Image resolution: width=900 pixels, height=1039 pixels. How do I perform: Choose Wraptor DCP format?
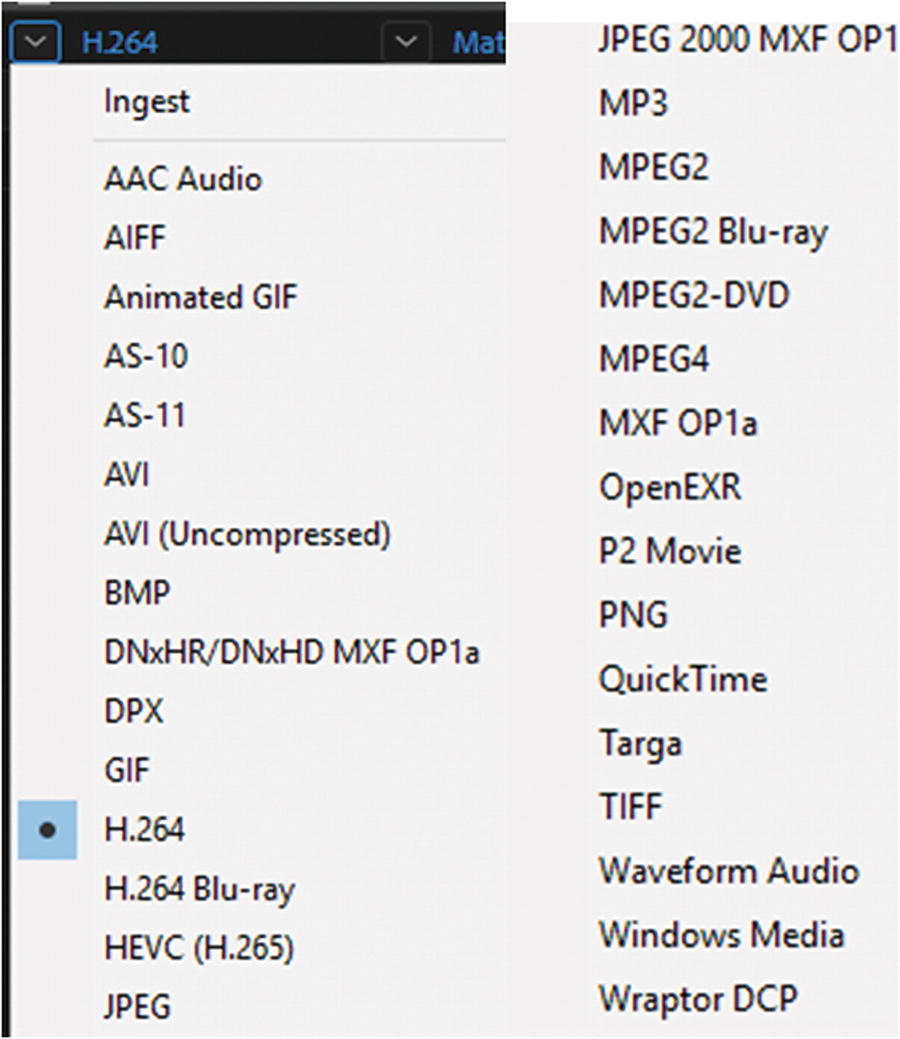click(697, 998)
